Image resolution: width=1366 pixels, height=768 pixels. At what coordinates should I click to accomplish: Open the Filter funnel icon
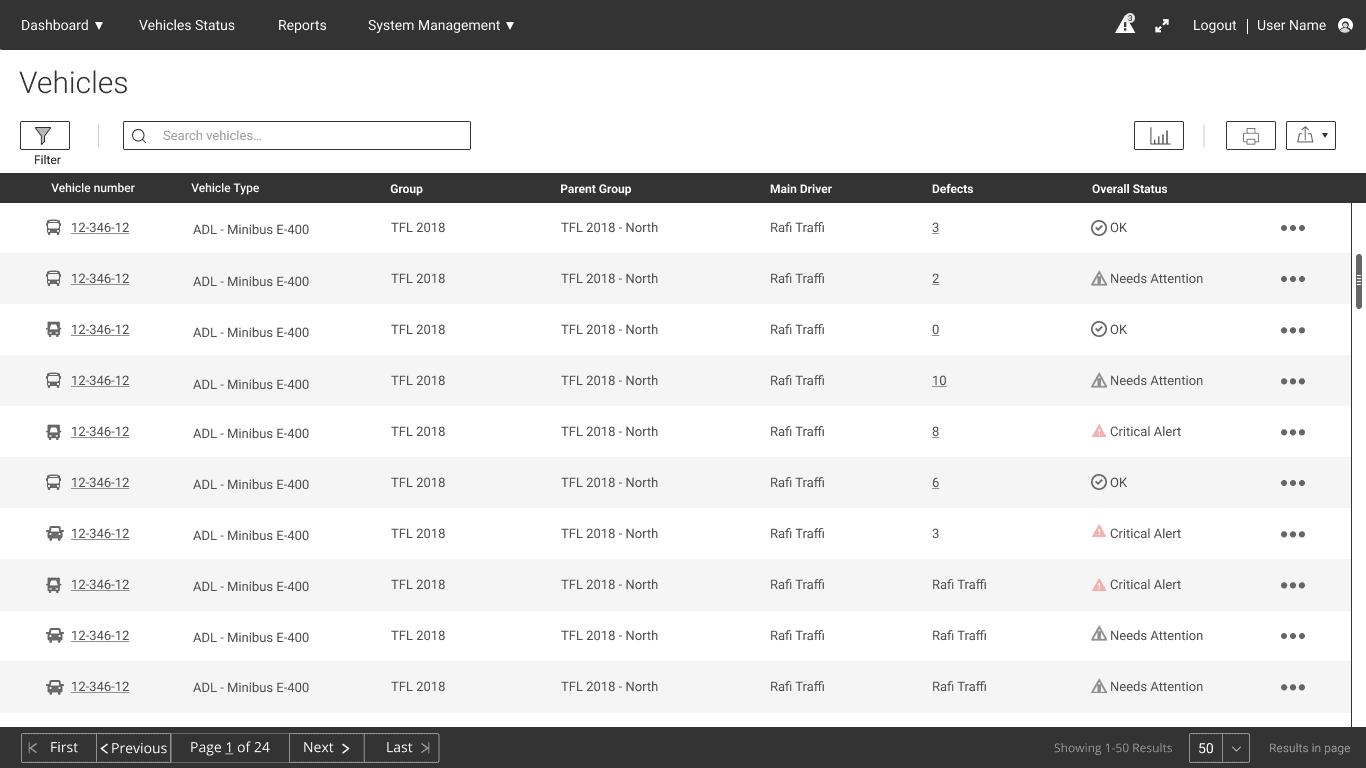click(44, 135)
